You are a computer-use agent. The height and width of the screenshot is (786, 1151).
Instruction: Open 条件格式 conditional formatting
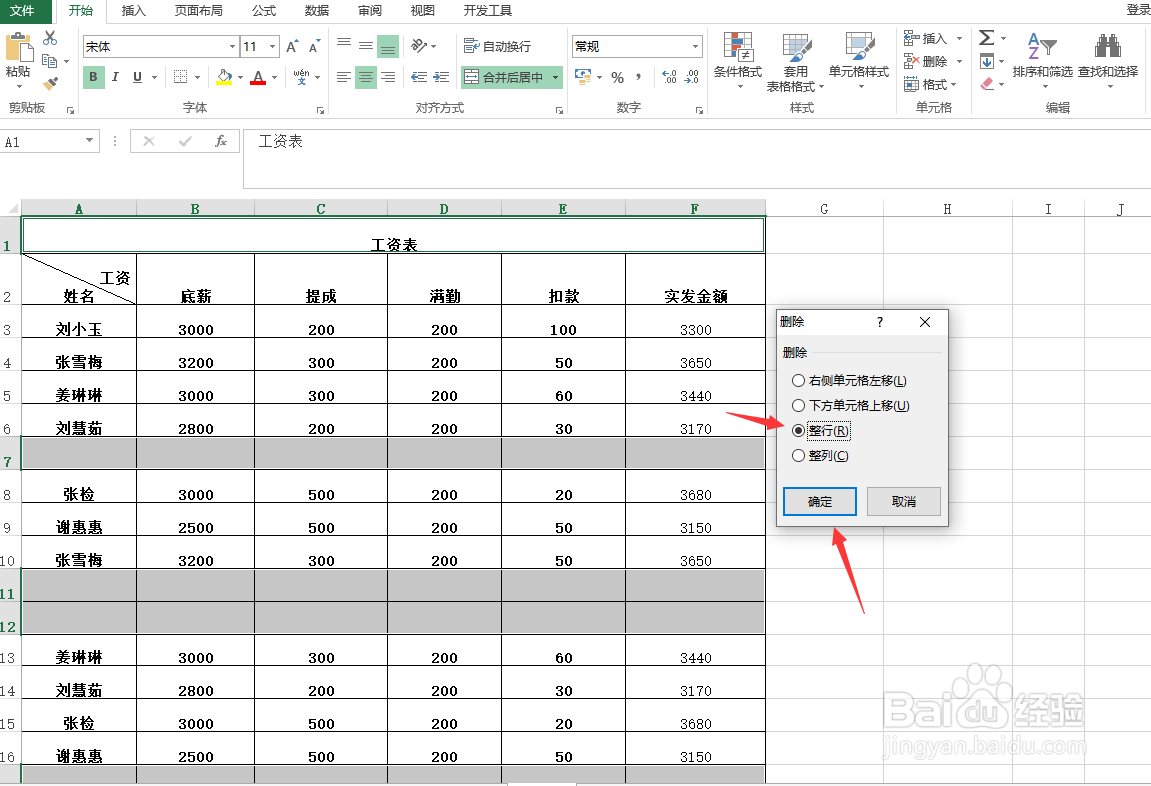[738, 60]
